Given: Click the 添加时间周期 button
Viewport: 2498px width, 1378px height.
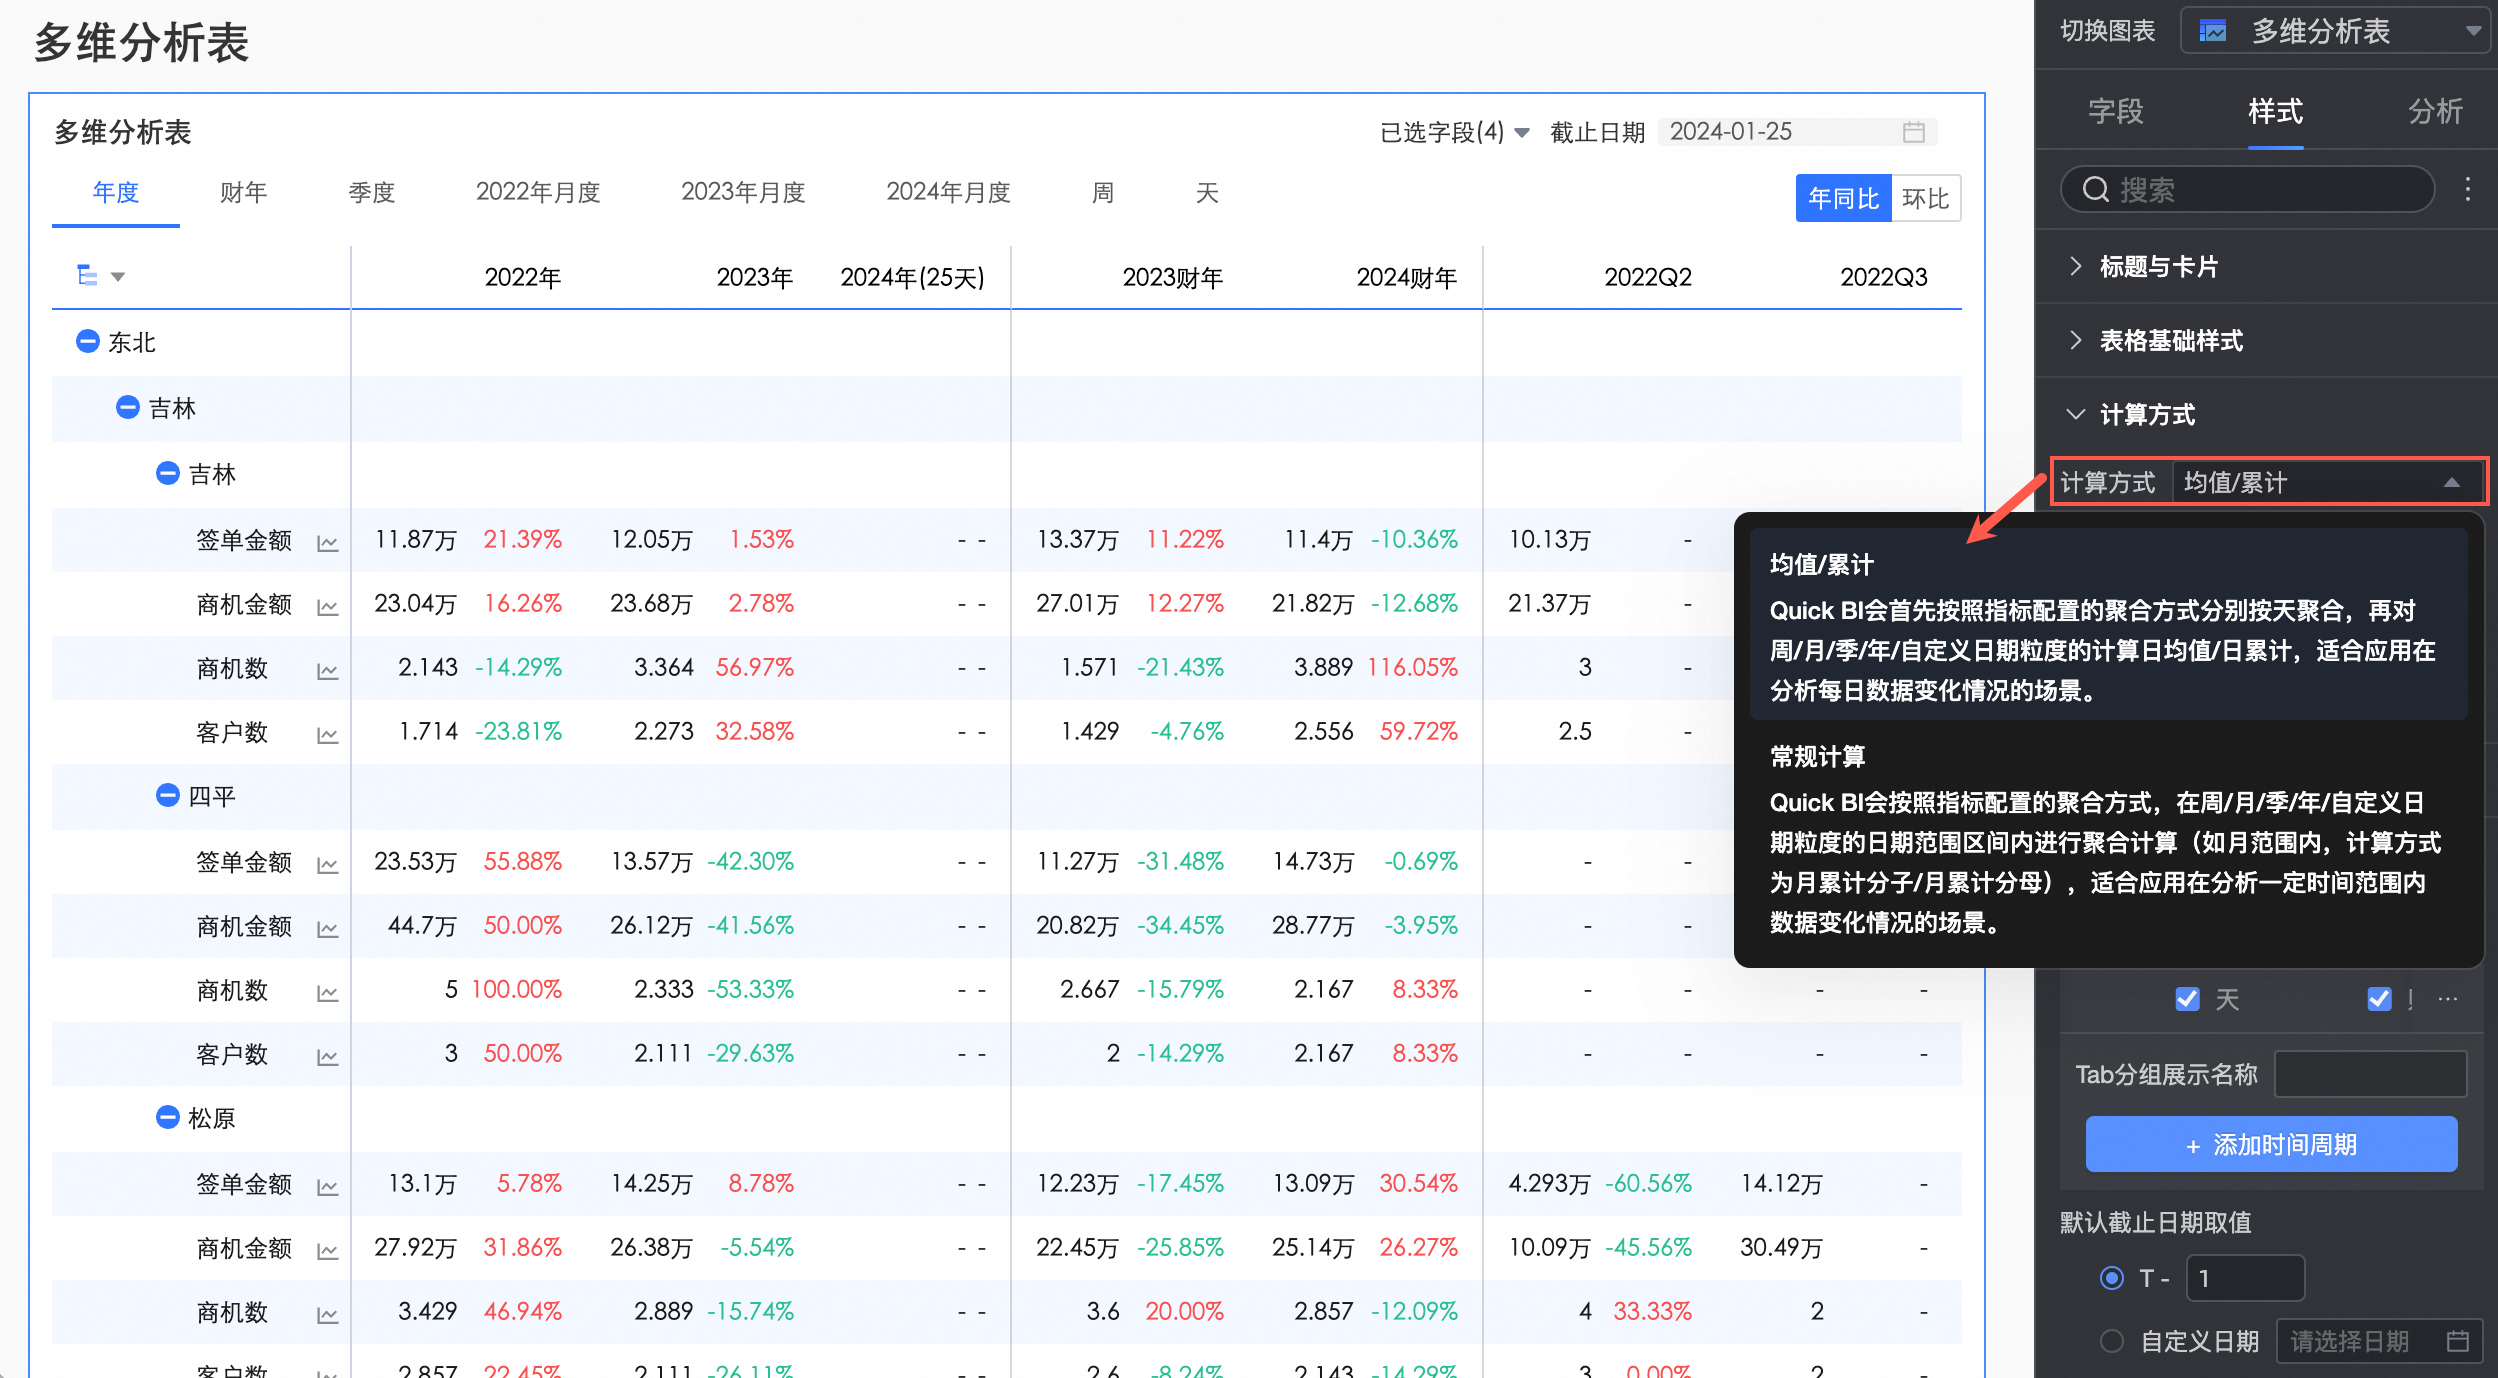Looking at the screenshot, I should tap(2271, 1144).
